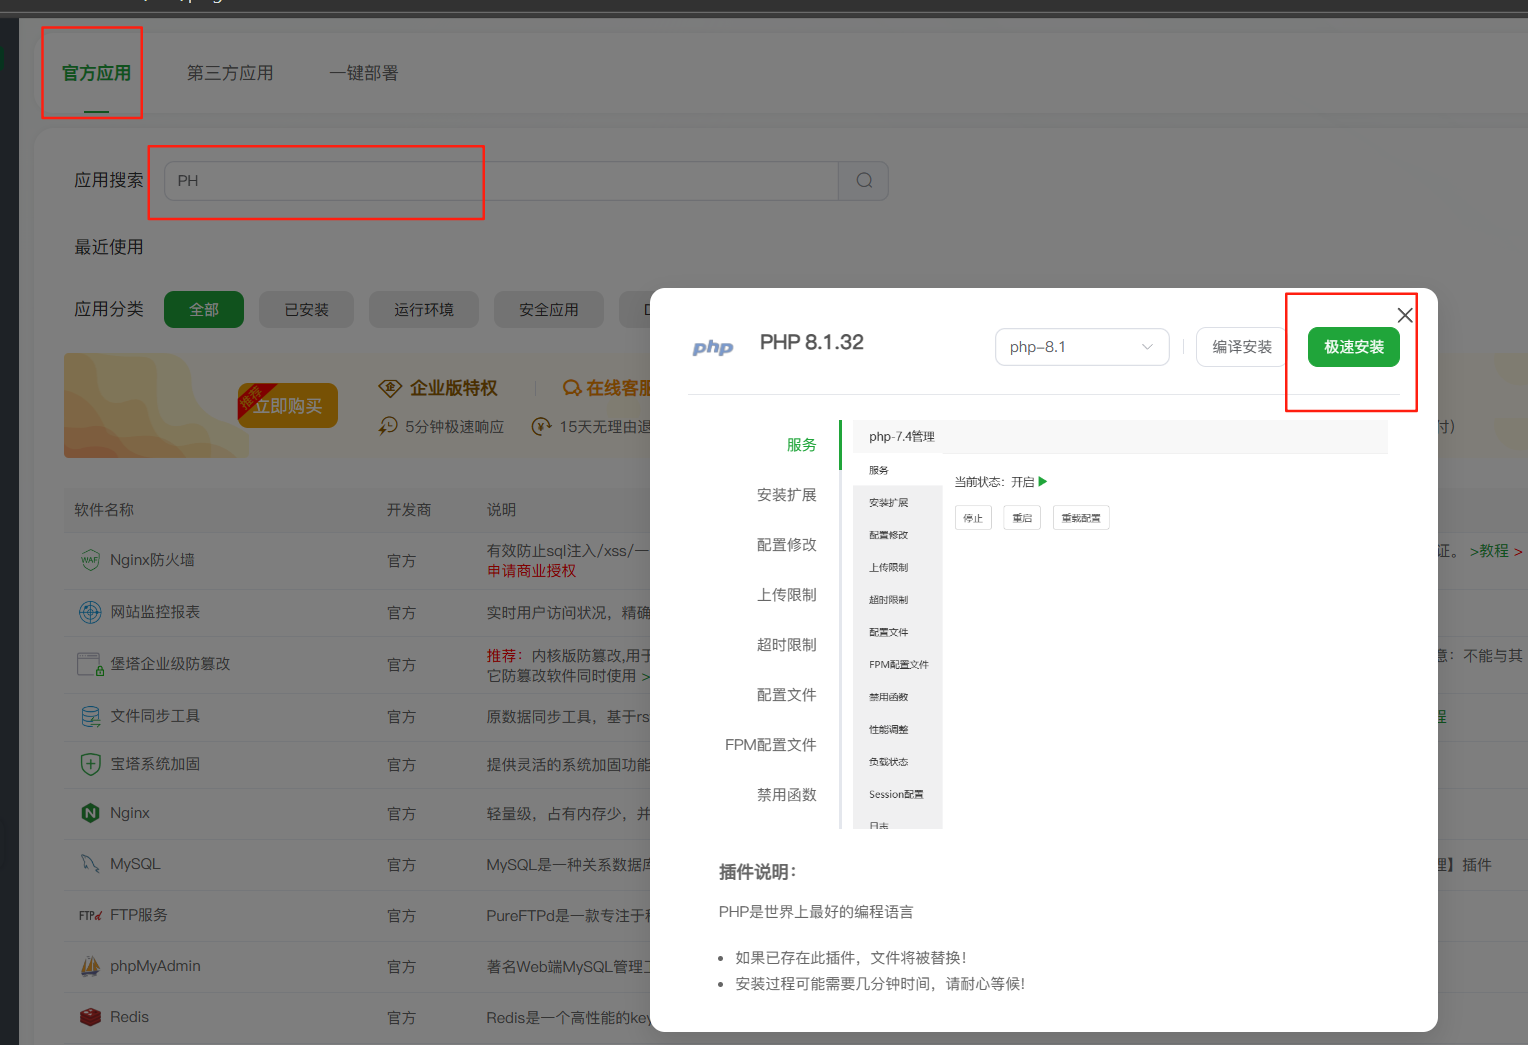Click the Nginx software name text
1528x1045 pixels.
[130, 813]
